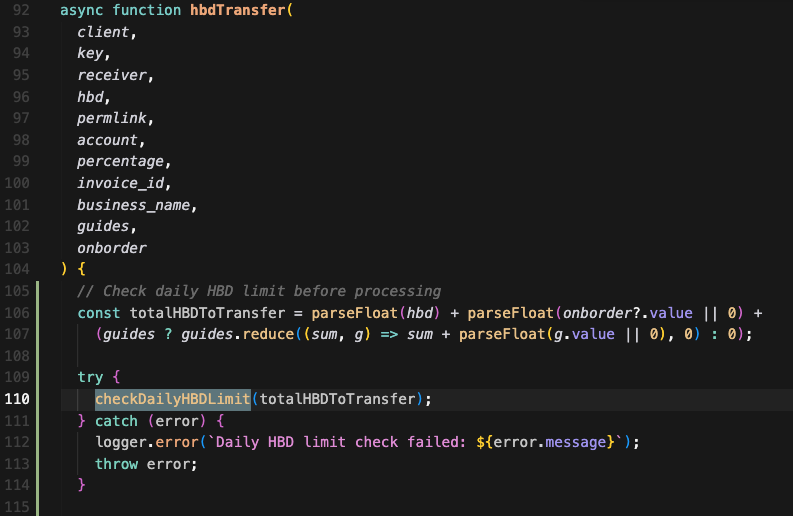This screenshot has height=516, width=793.
Task: Click the logger.error call
Action: click(147, 442)
